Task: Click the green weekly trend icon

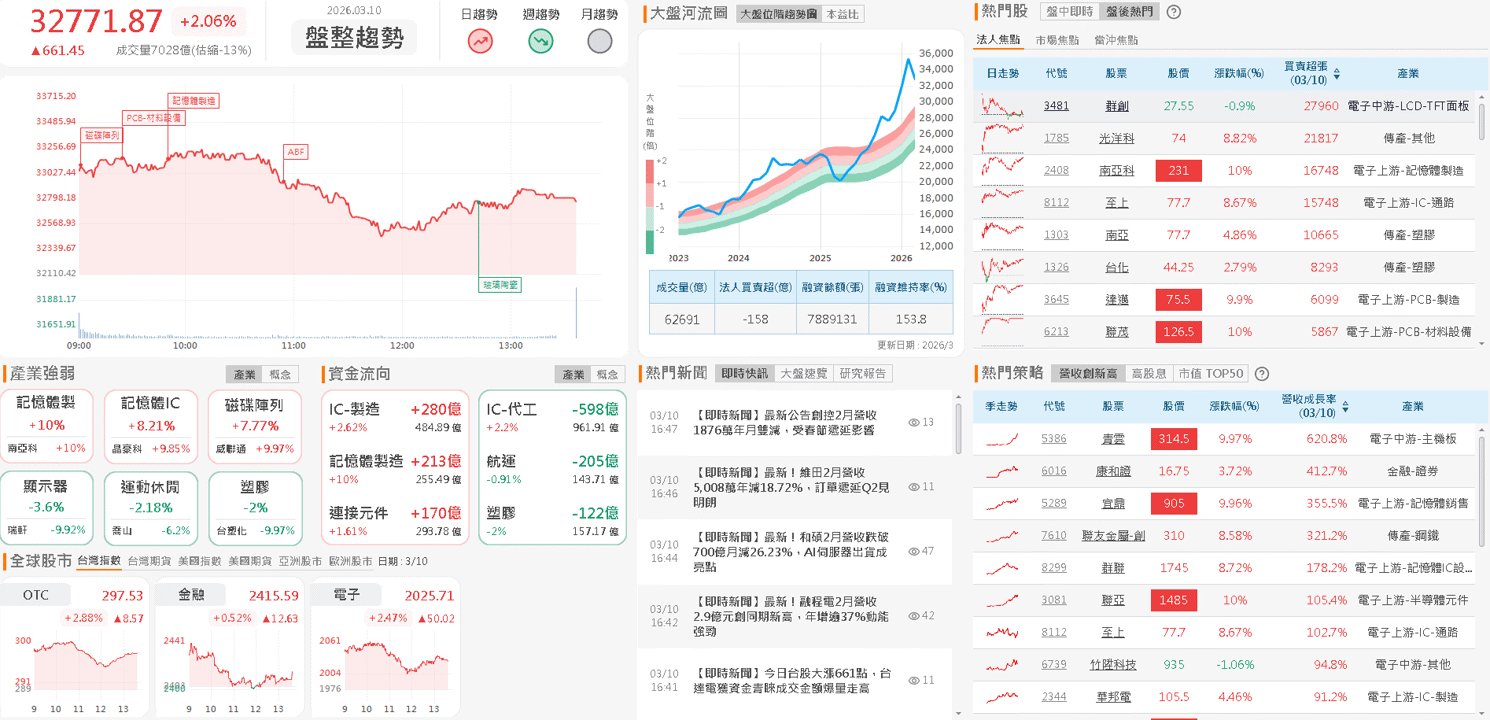Action: click(540, 41)
